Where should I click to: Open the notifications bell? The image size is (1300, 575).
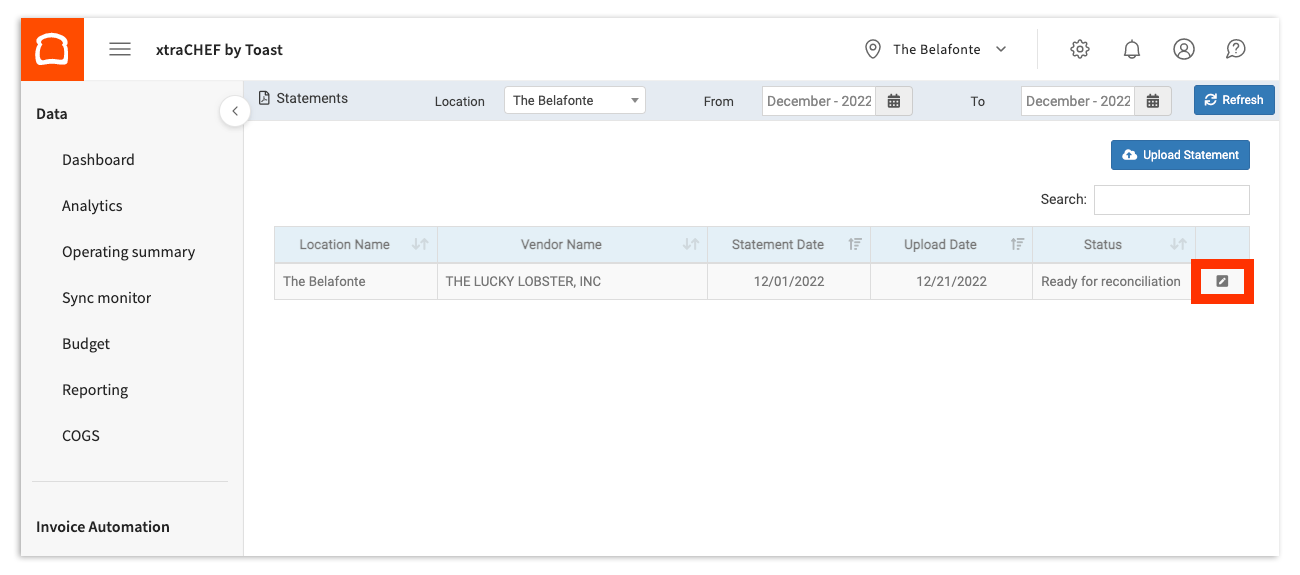(1132, 49)
